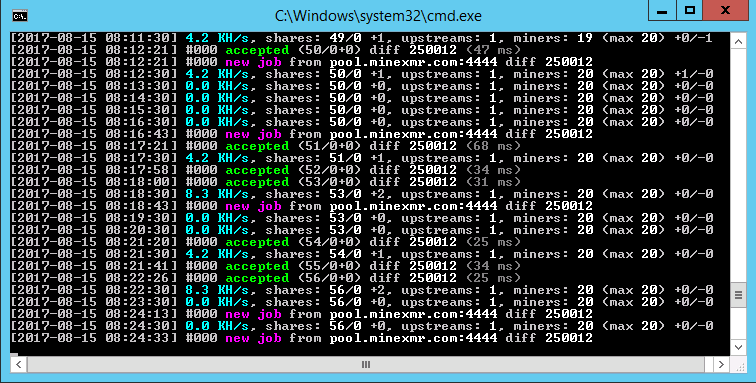Screen dimensions: 756x383
Task: Click the 8.3 KH/s value at 08:22:30
Action: click(x=217, y=290)
